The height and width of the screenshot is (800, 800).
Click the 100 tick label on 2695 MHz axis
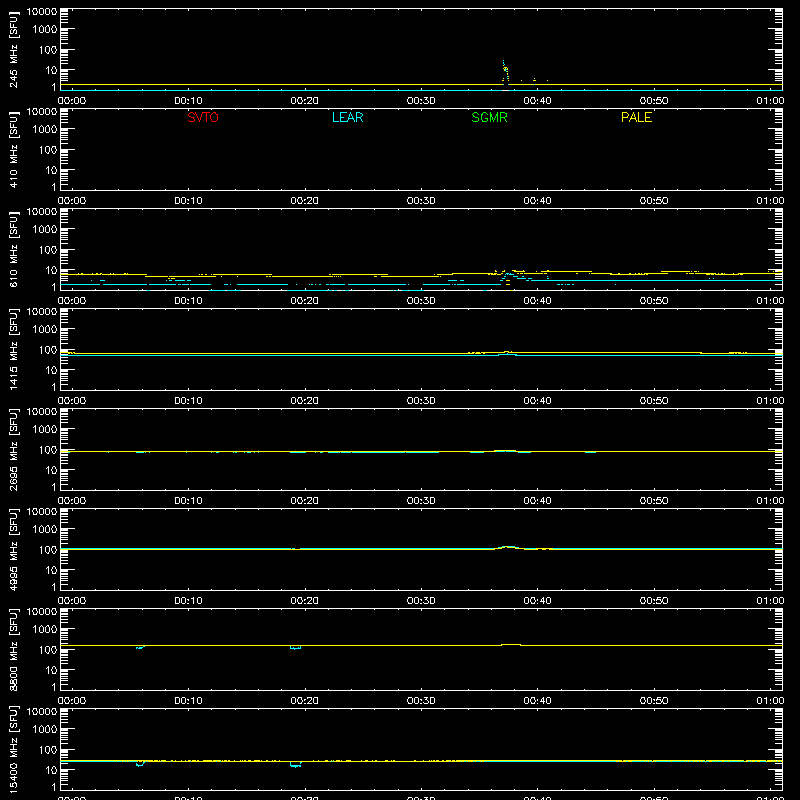[x=48, y=450]
